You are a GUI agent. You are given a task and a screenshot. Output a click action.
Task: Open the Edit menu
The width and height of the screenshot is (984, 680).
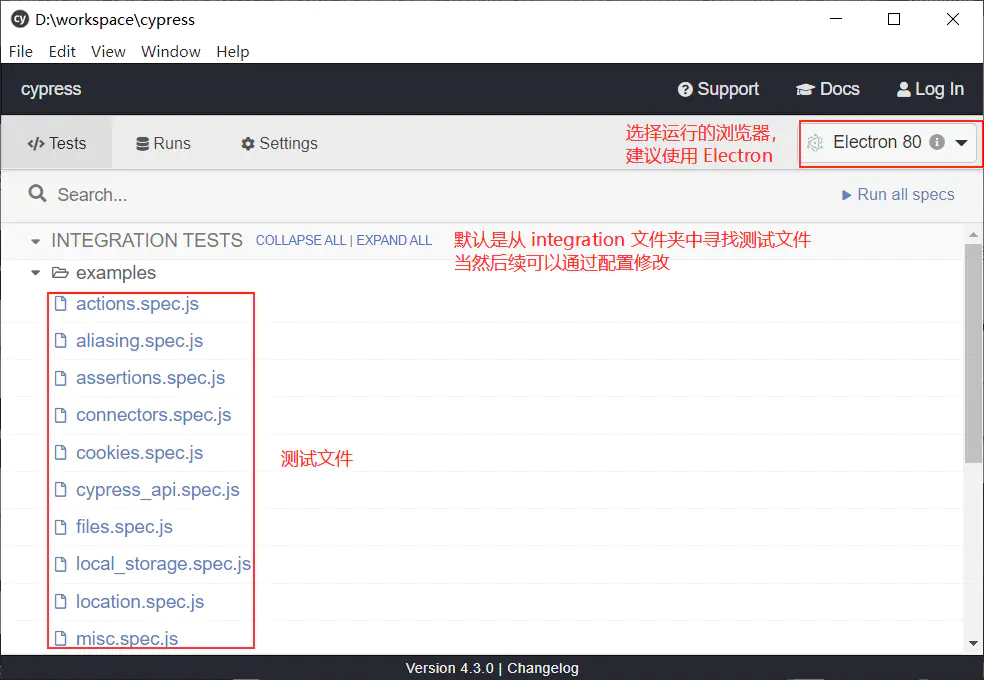pos(62,51)
